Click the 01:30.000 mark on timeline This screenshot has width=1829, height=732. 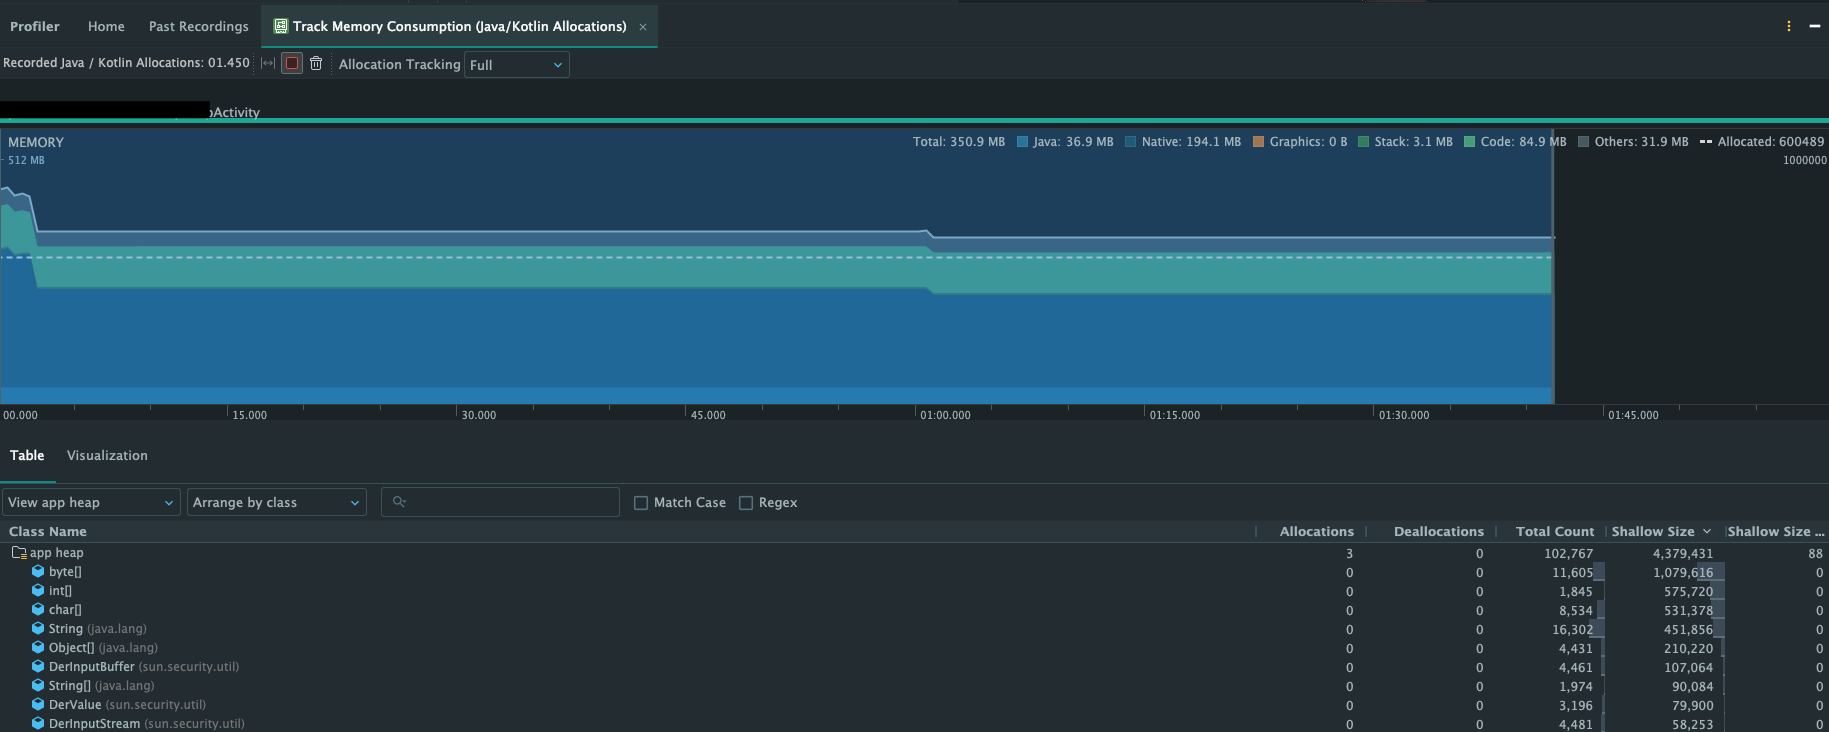(x=1404, y=414)
